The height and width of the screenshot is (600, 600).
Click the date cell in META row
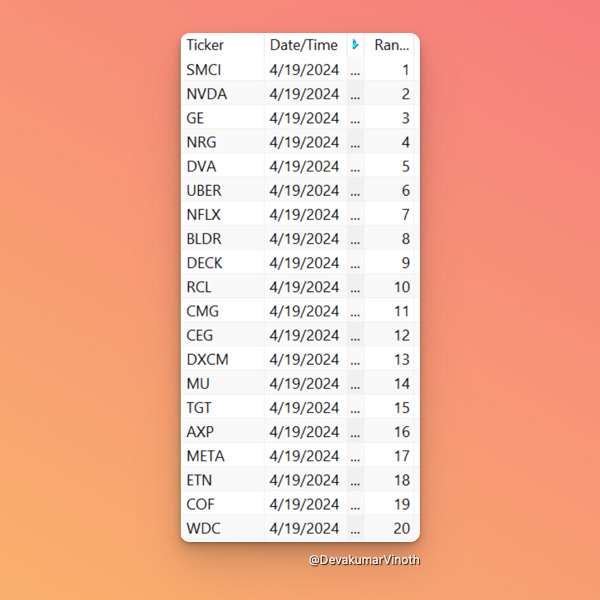click(x=306, y=455)
